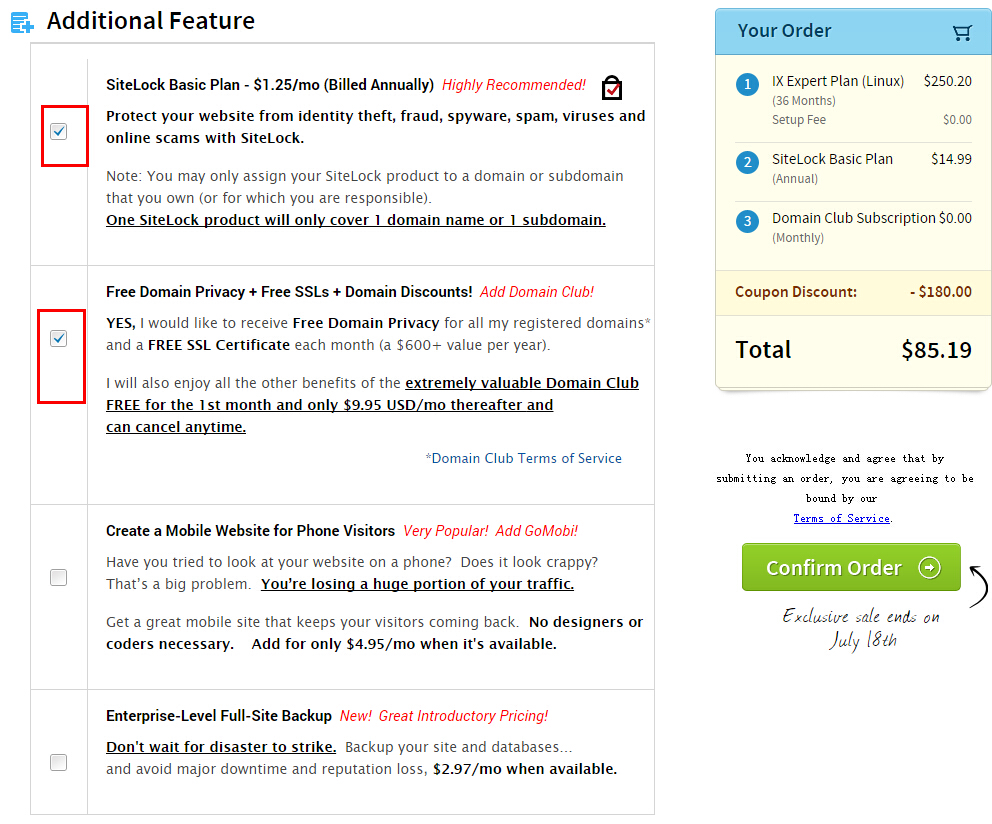Click the $14.99 SiteLock price
Viewport: 992px width, 824px height.
[x=952, y=159]
